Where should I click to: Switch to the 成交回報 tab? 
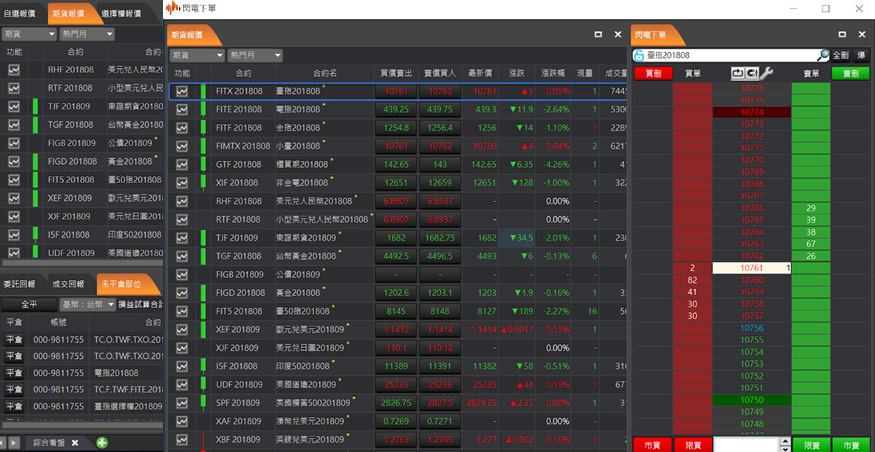coord(68,284)
